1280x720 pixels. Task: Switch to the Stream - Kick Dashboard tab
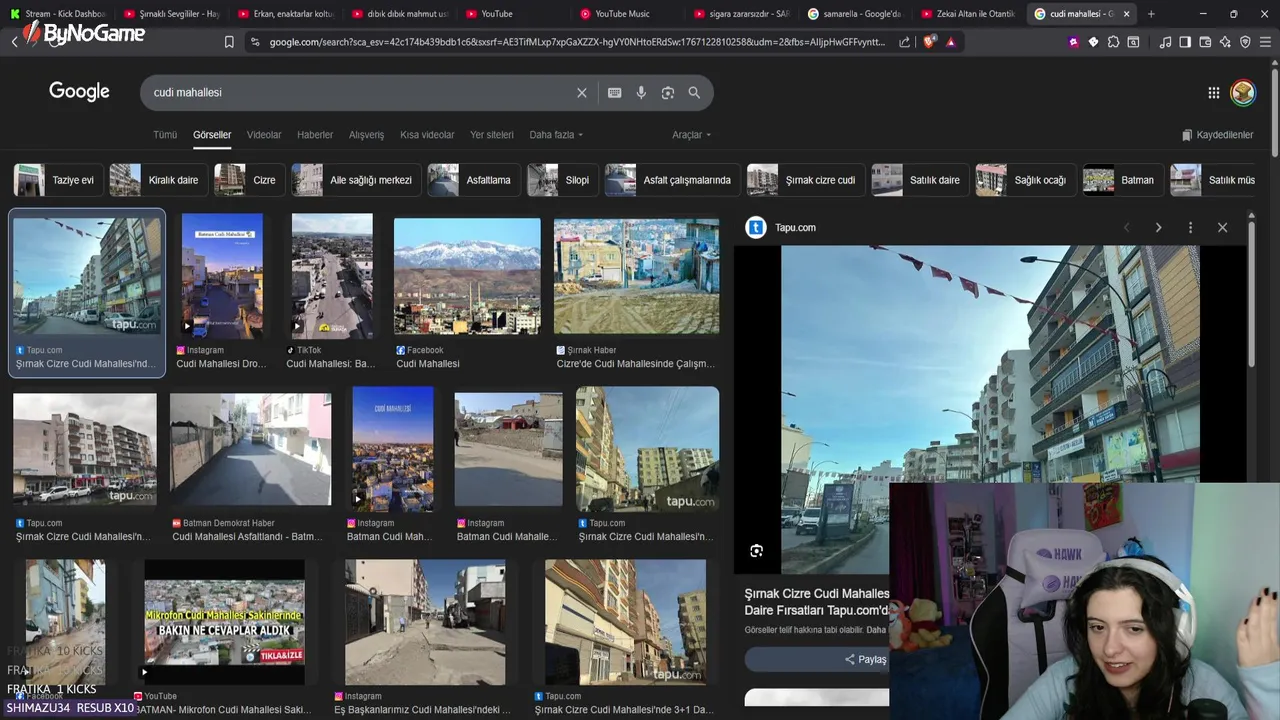(x=58, y=14)
